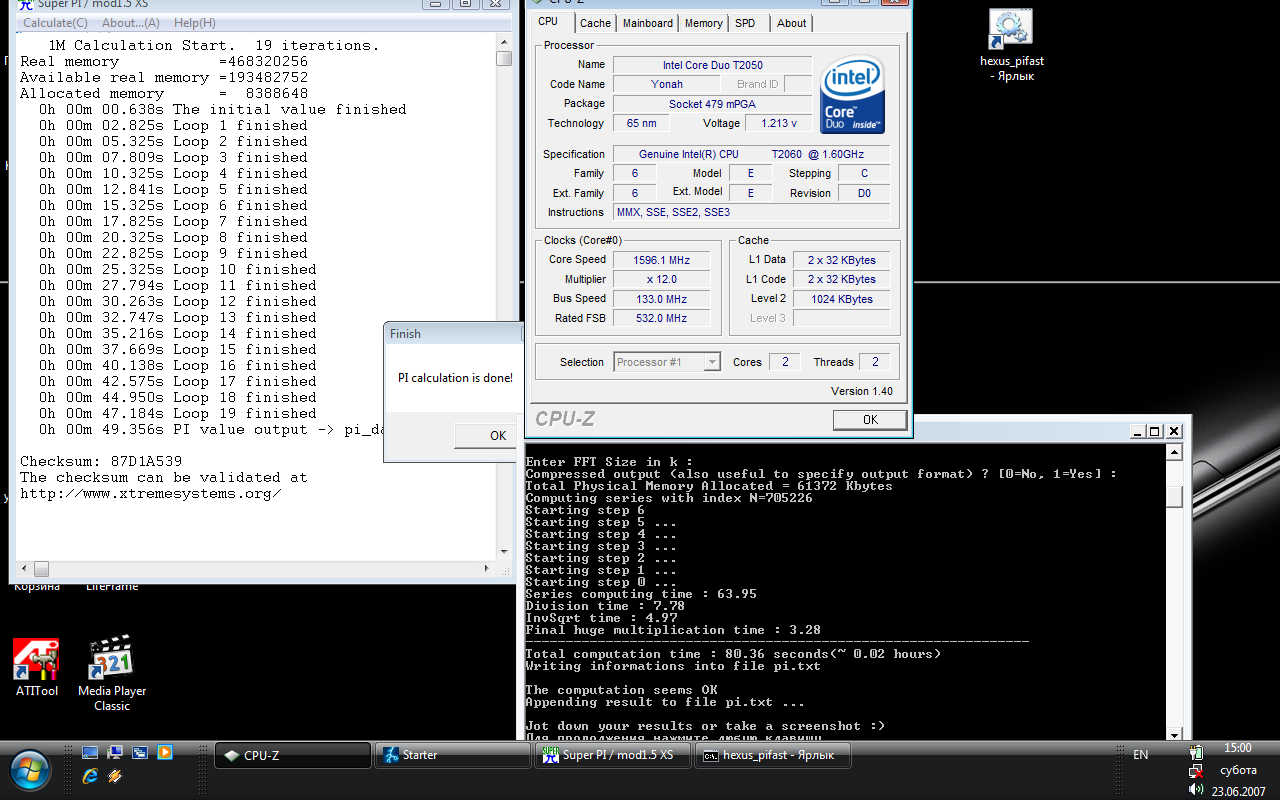Screen dimensions: 1280x800
Task: Click the volume speaker tray icon
Action: [1195, 789]
